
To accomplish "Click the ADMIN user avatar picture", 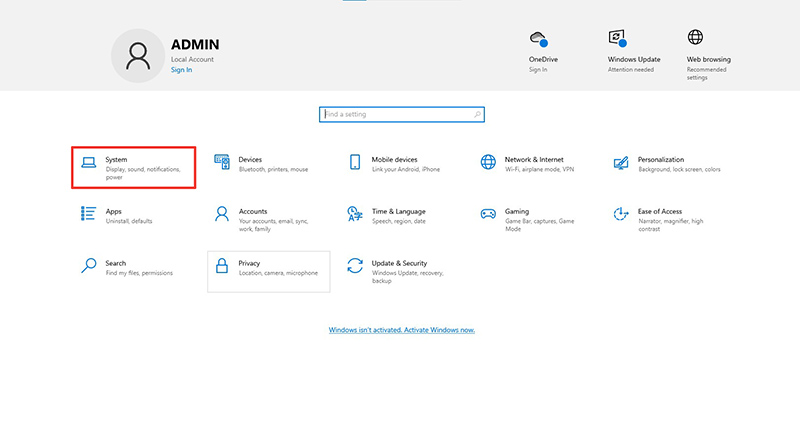I will pyautogui.click(x=138, y=56).
